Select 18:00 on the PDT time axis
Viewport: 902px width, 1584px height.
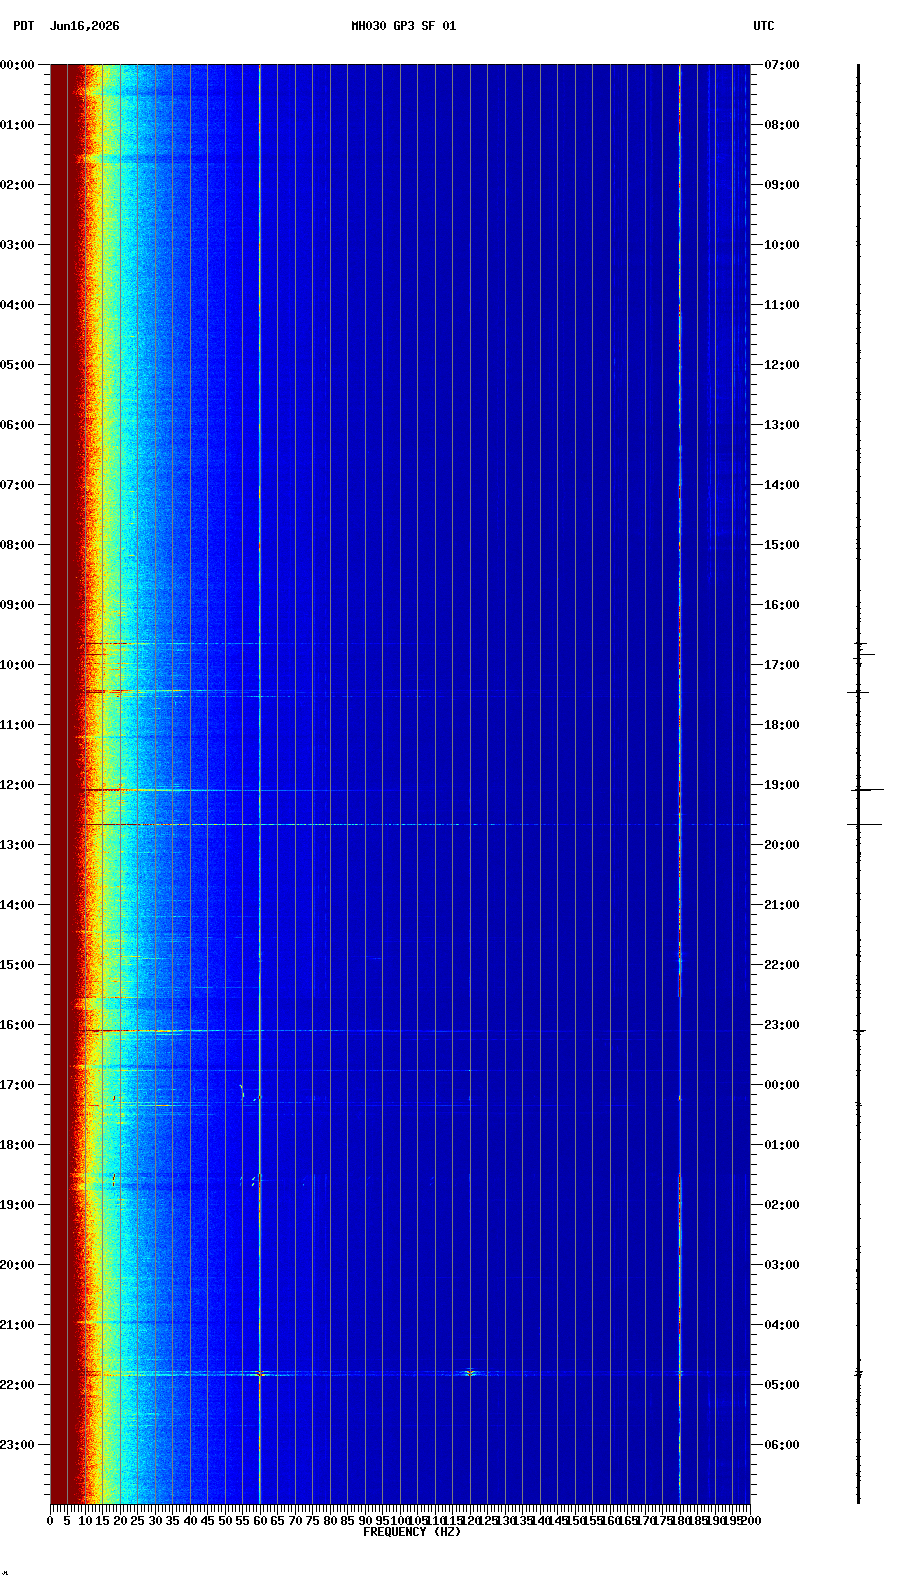(17, 1145)
